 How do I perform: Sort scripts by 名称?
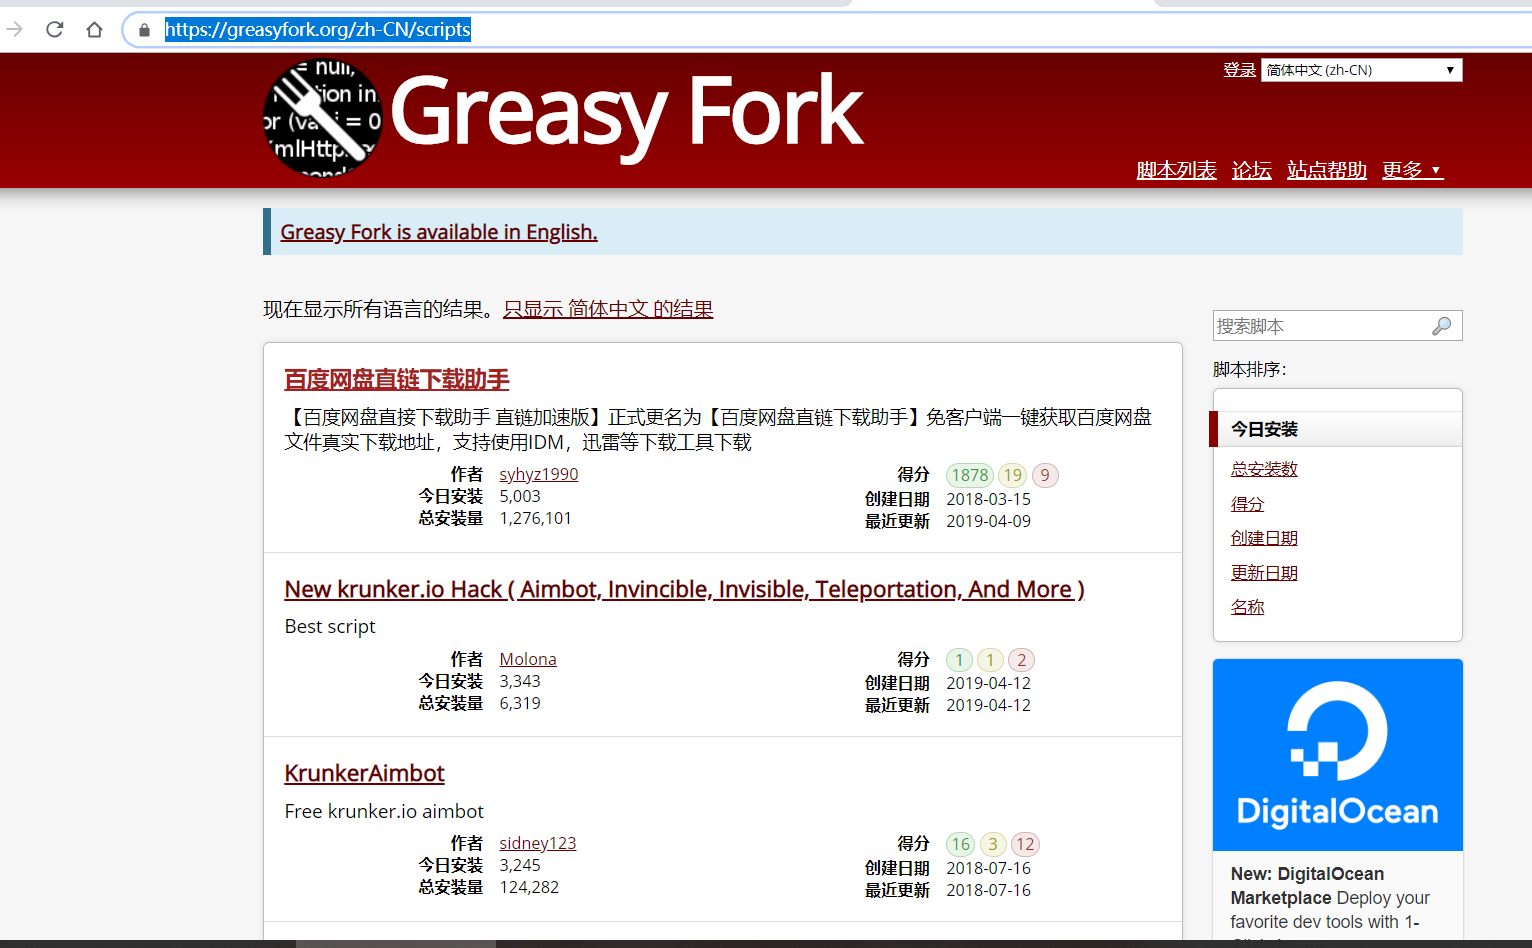click(1247, 607)
